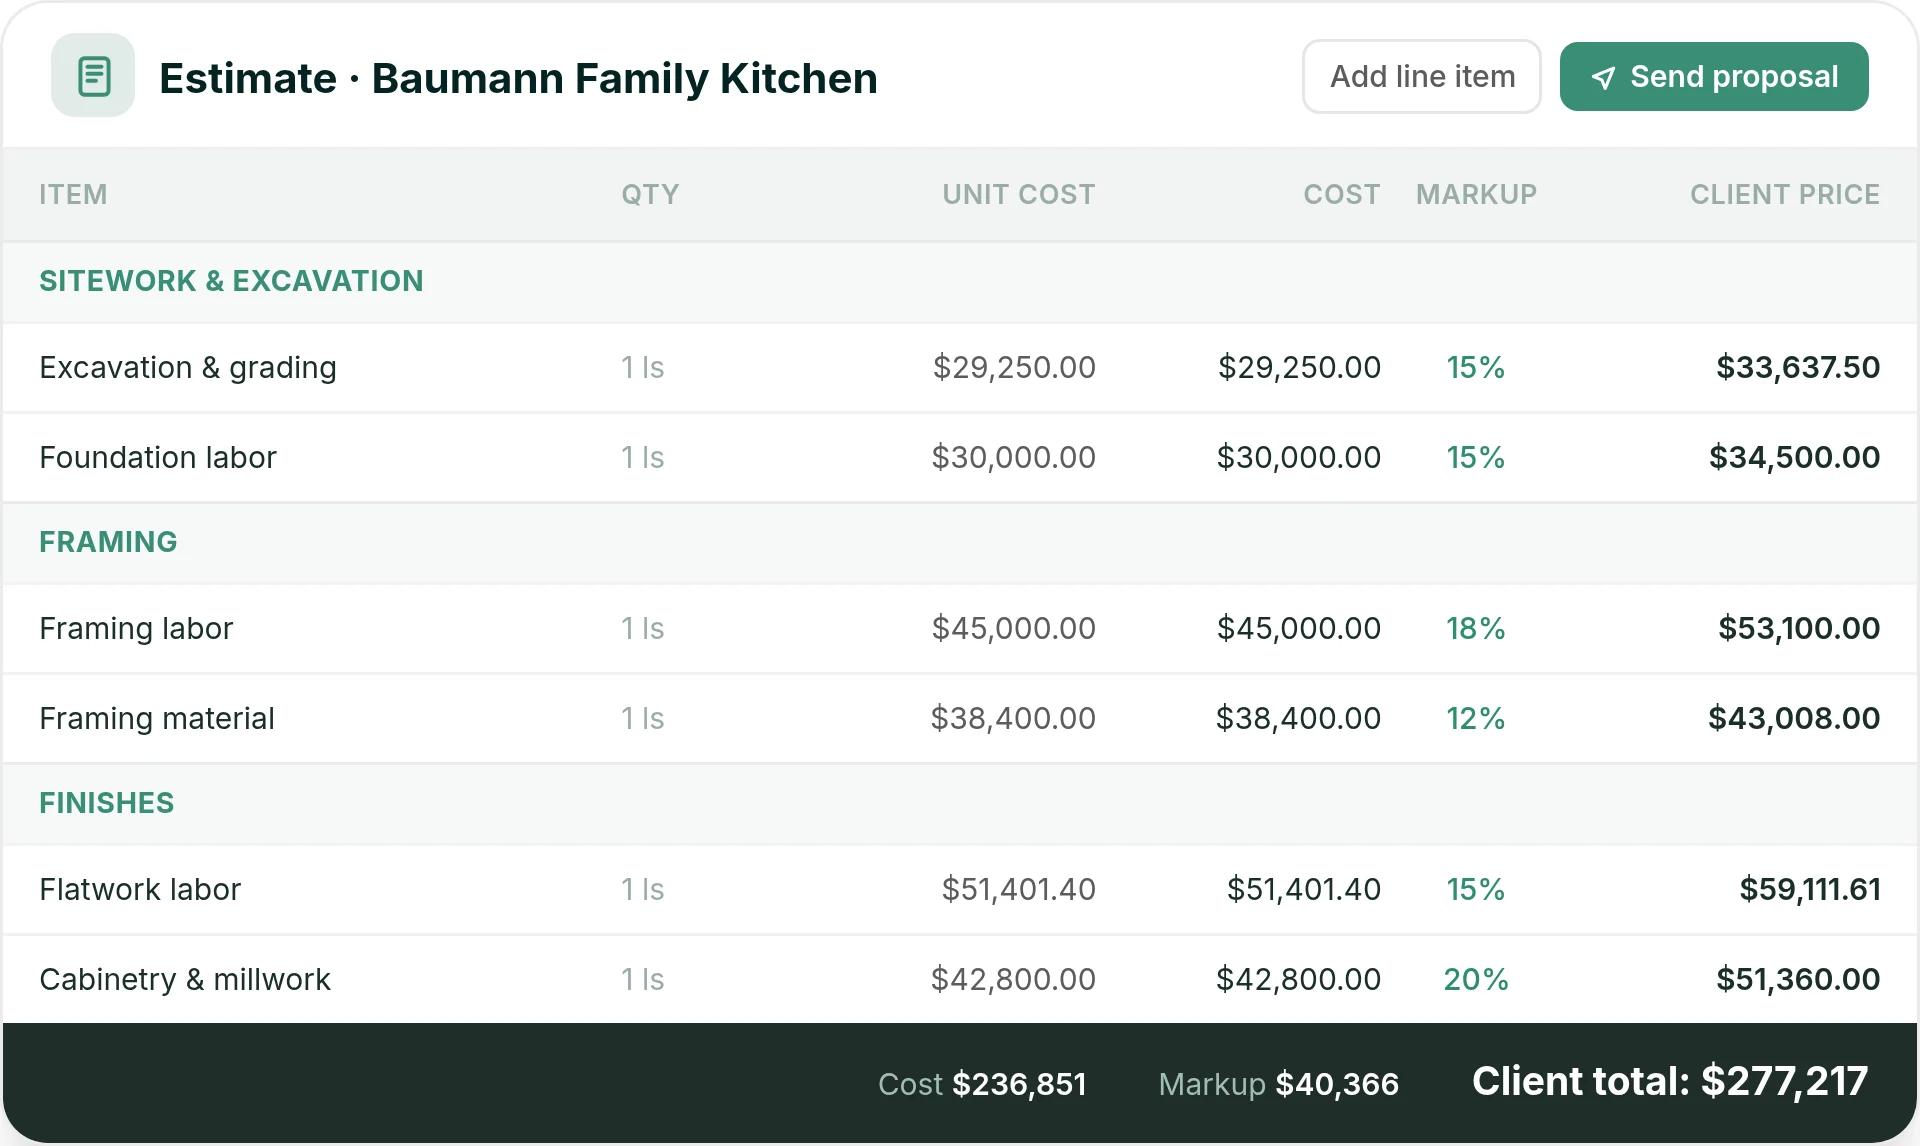Click the $38,400.00 unit cost for Framing material
Screen dimensions: 1920x1146
pos(1013,718)
